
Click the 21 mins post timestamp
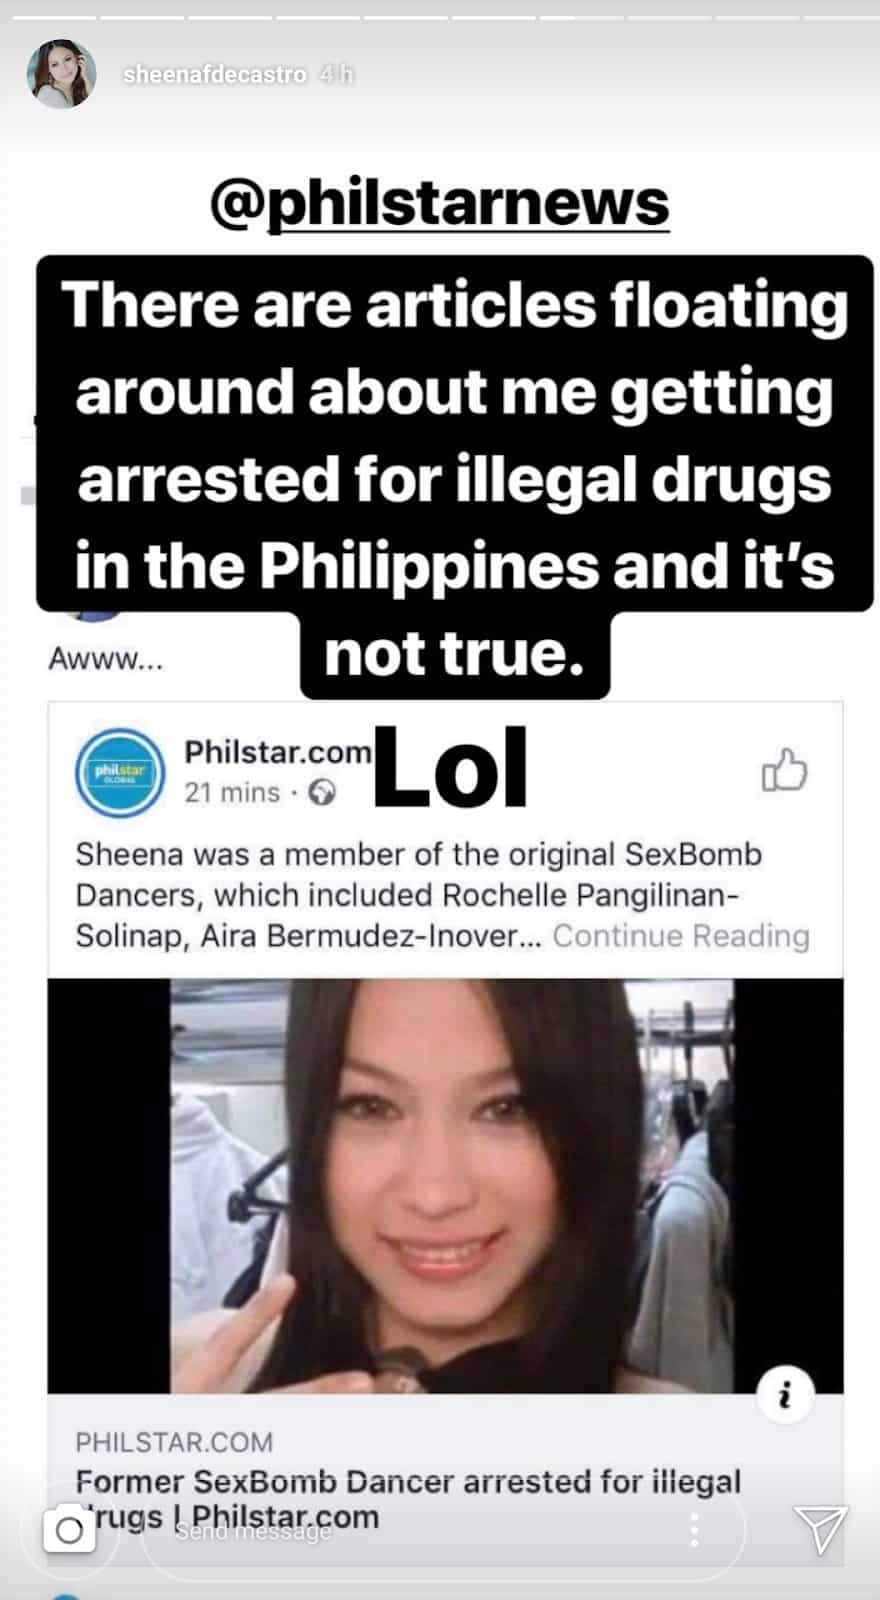coord(232,793)
